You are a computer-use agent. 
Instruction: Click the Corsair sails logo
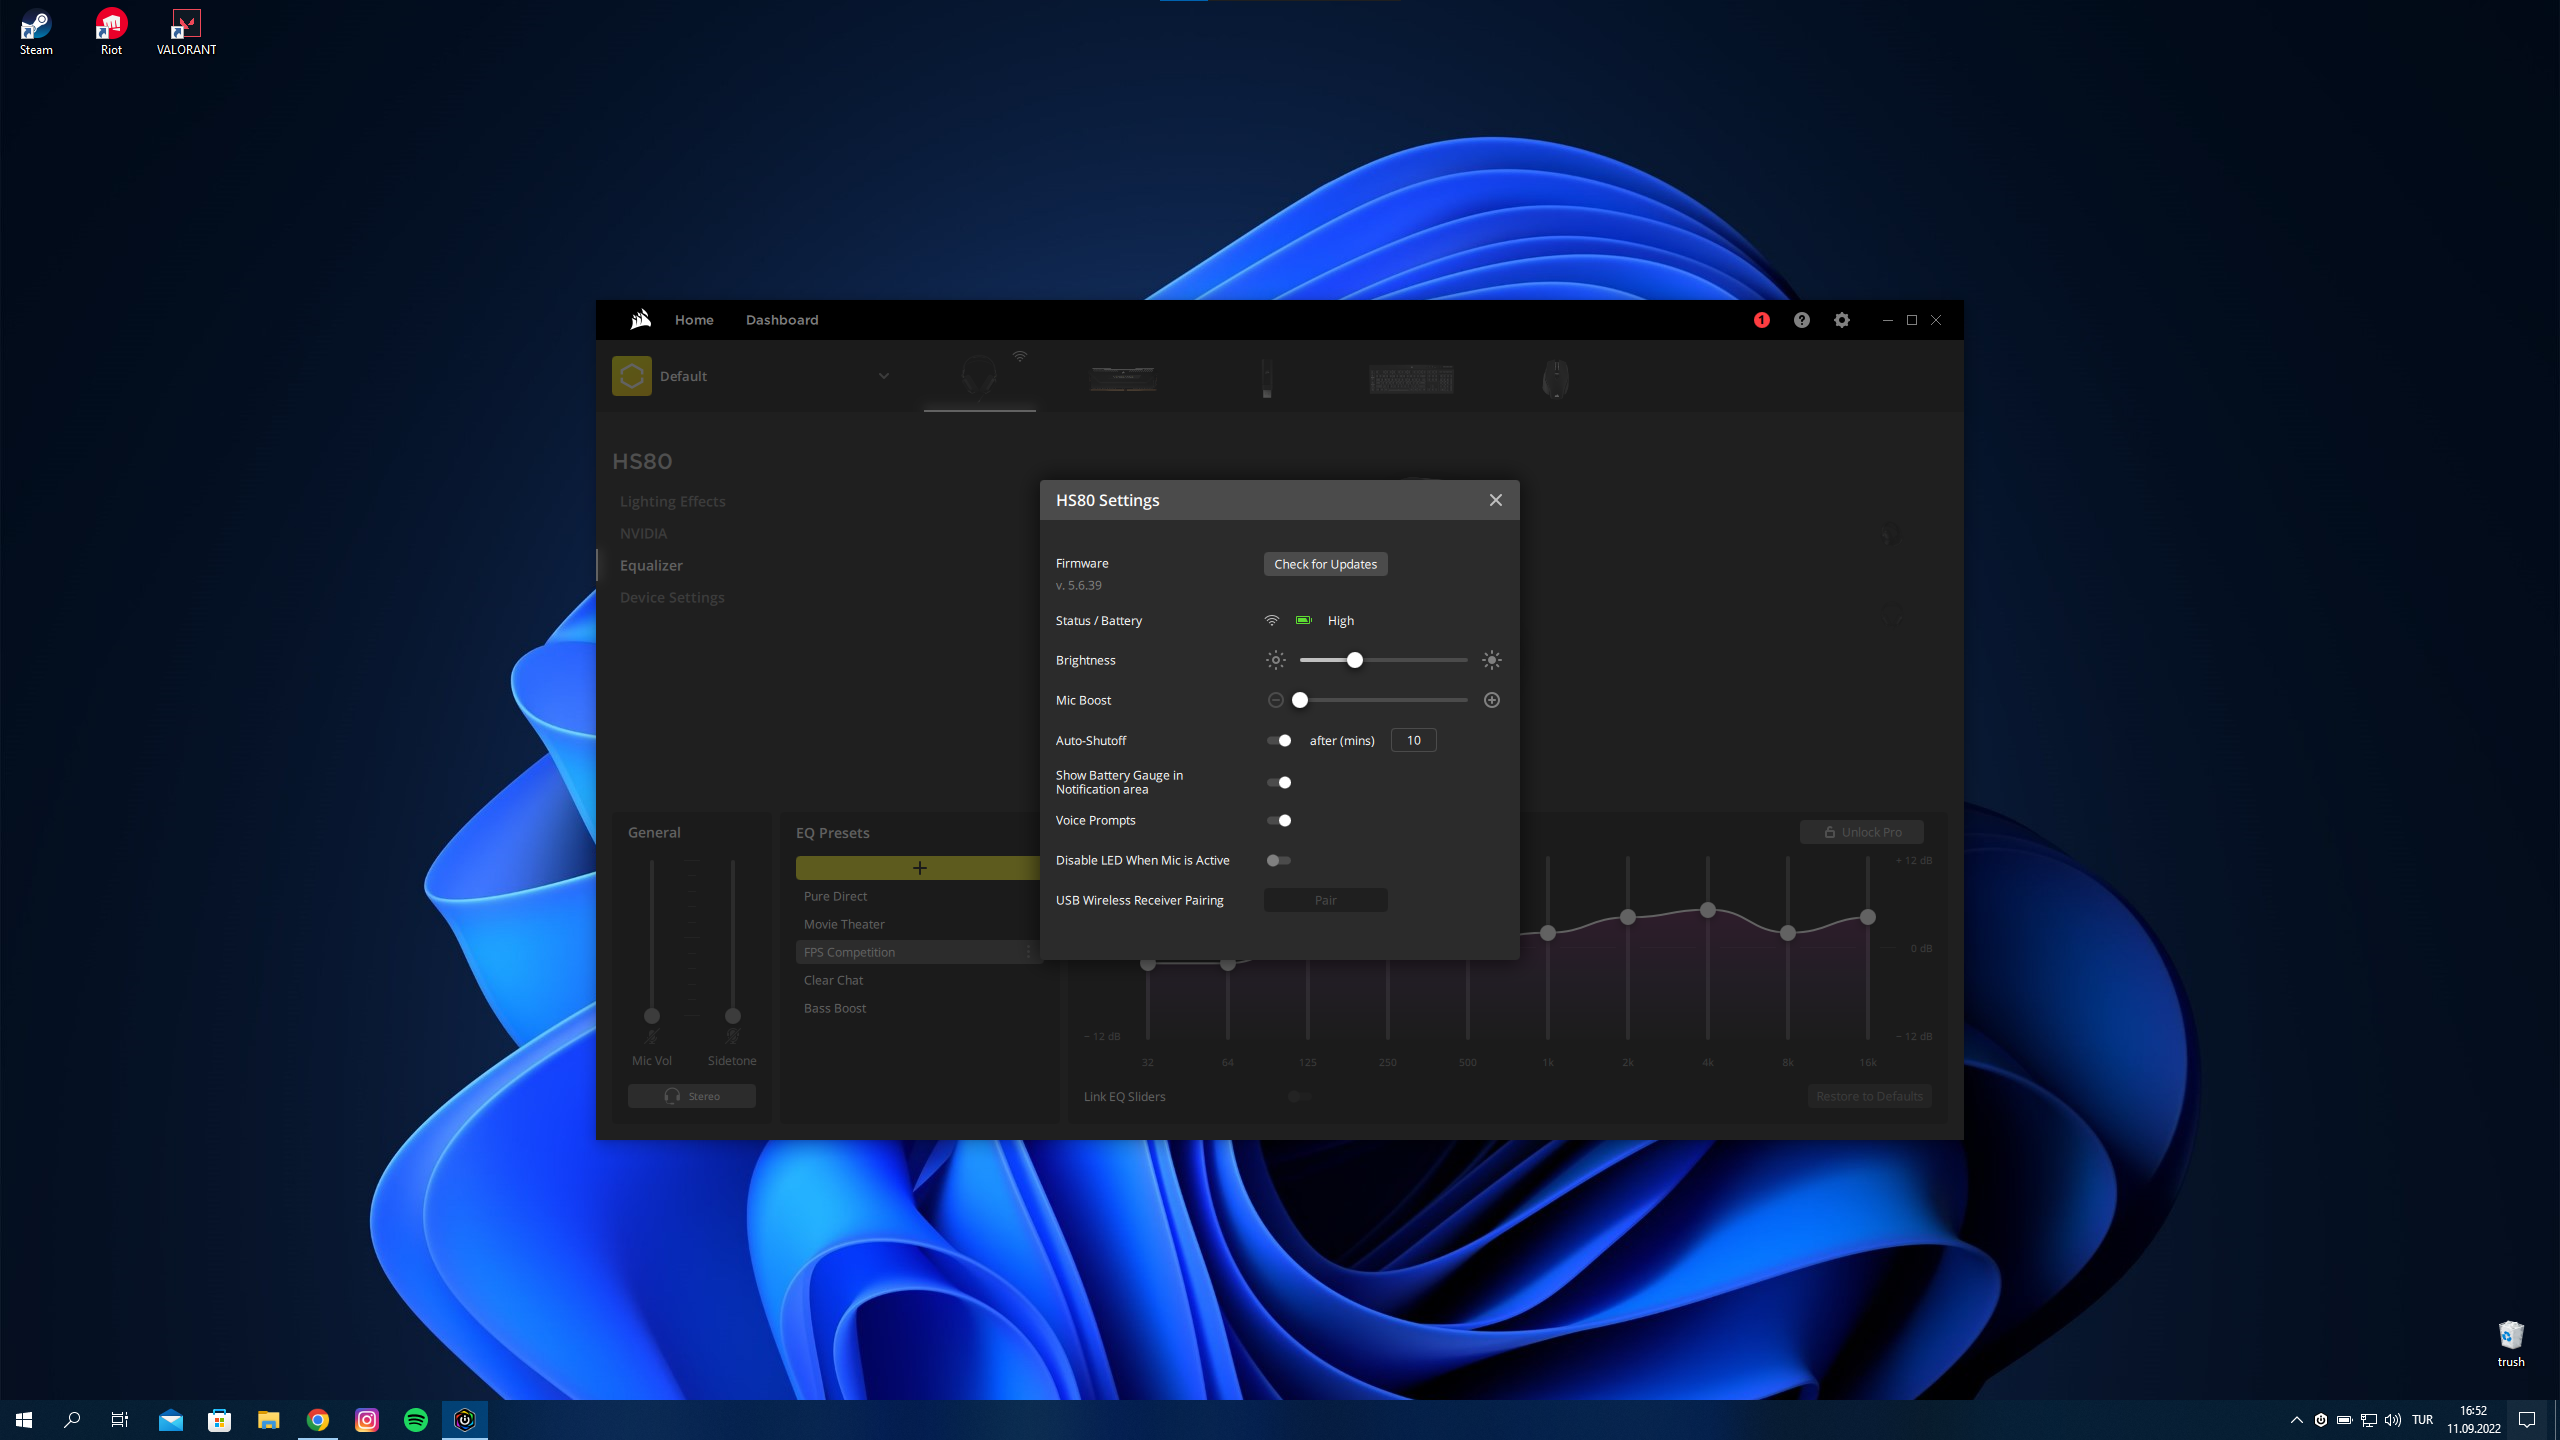click(x=640, y=320)
